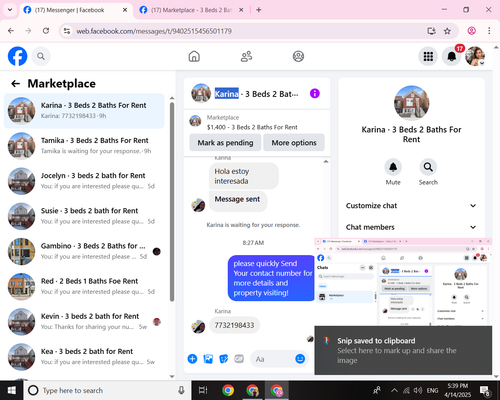Click the Hola estoy interesada message

(x=244, y=176)
